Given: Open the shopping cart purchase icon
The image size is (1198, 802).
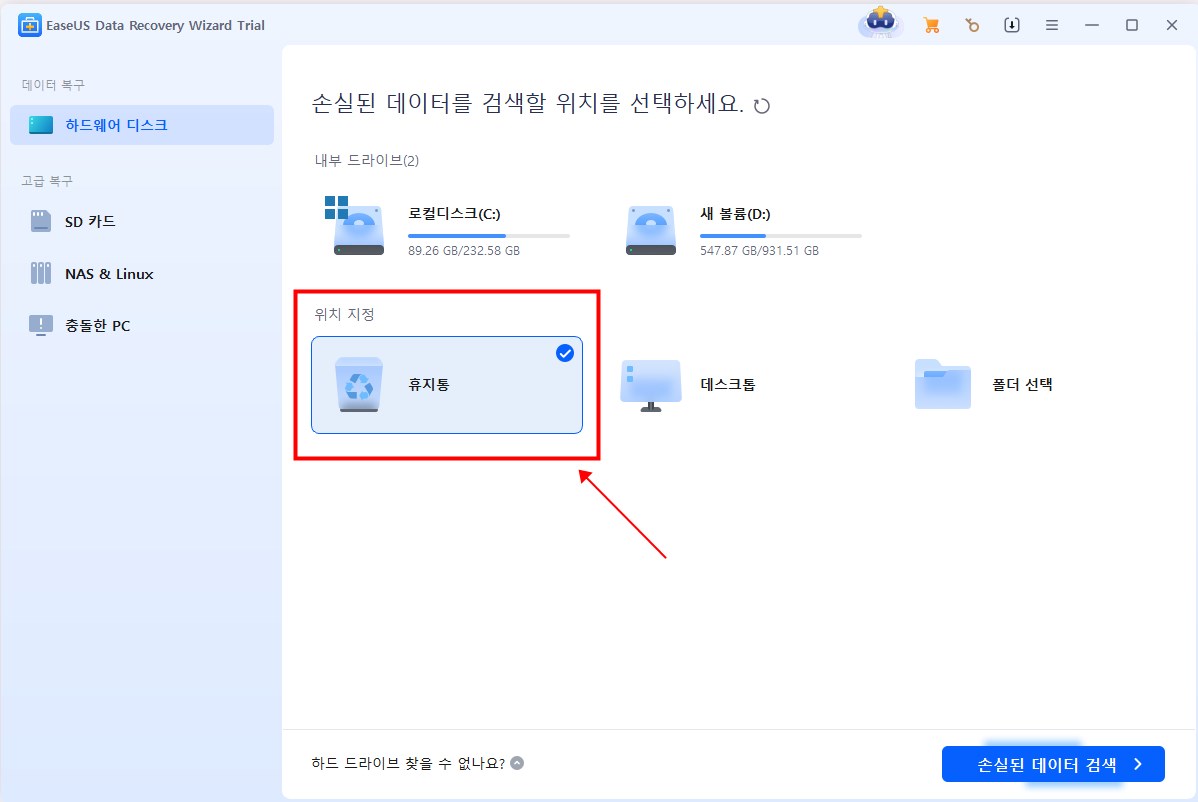Looking at the screenshot, I should [x=931, y=25].
